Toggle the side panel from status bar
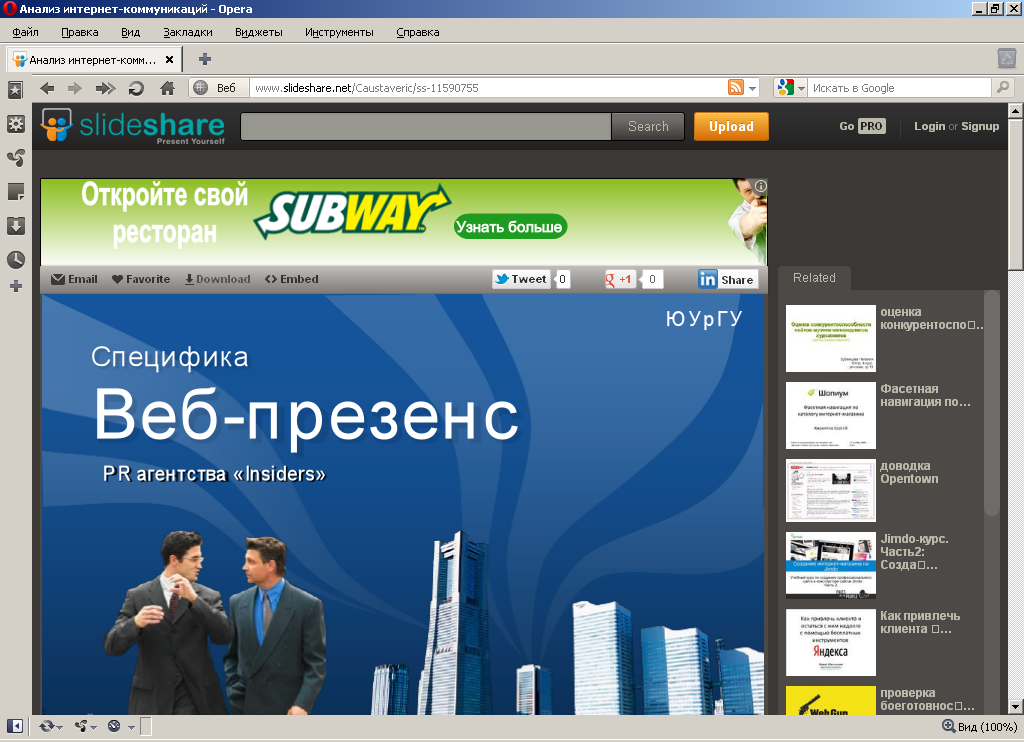The image size is (1024, 742). (14, 726)
